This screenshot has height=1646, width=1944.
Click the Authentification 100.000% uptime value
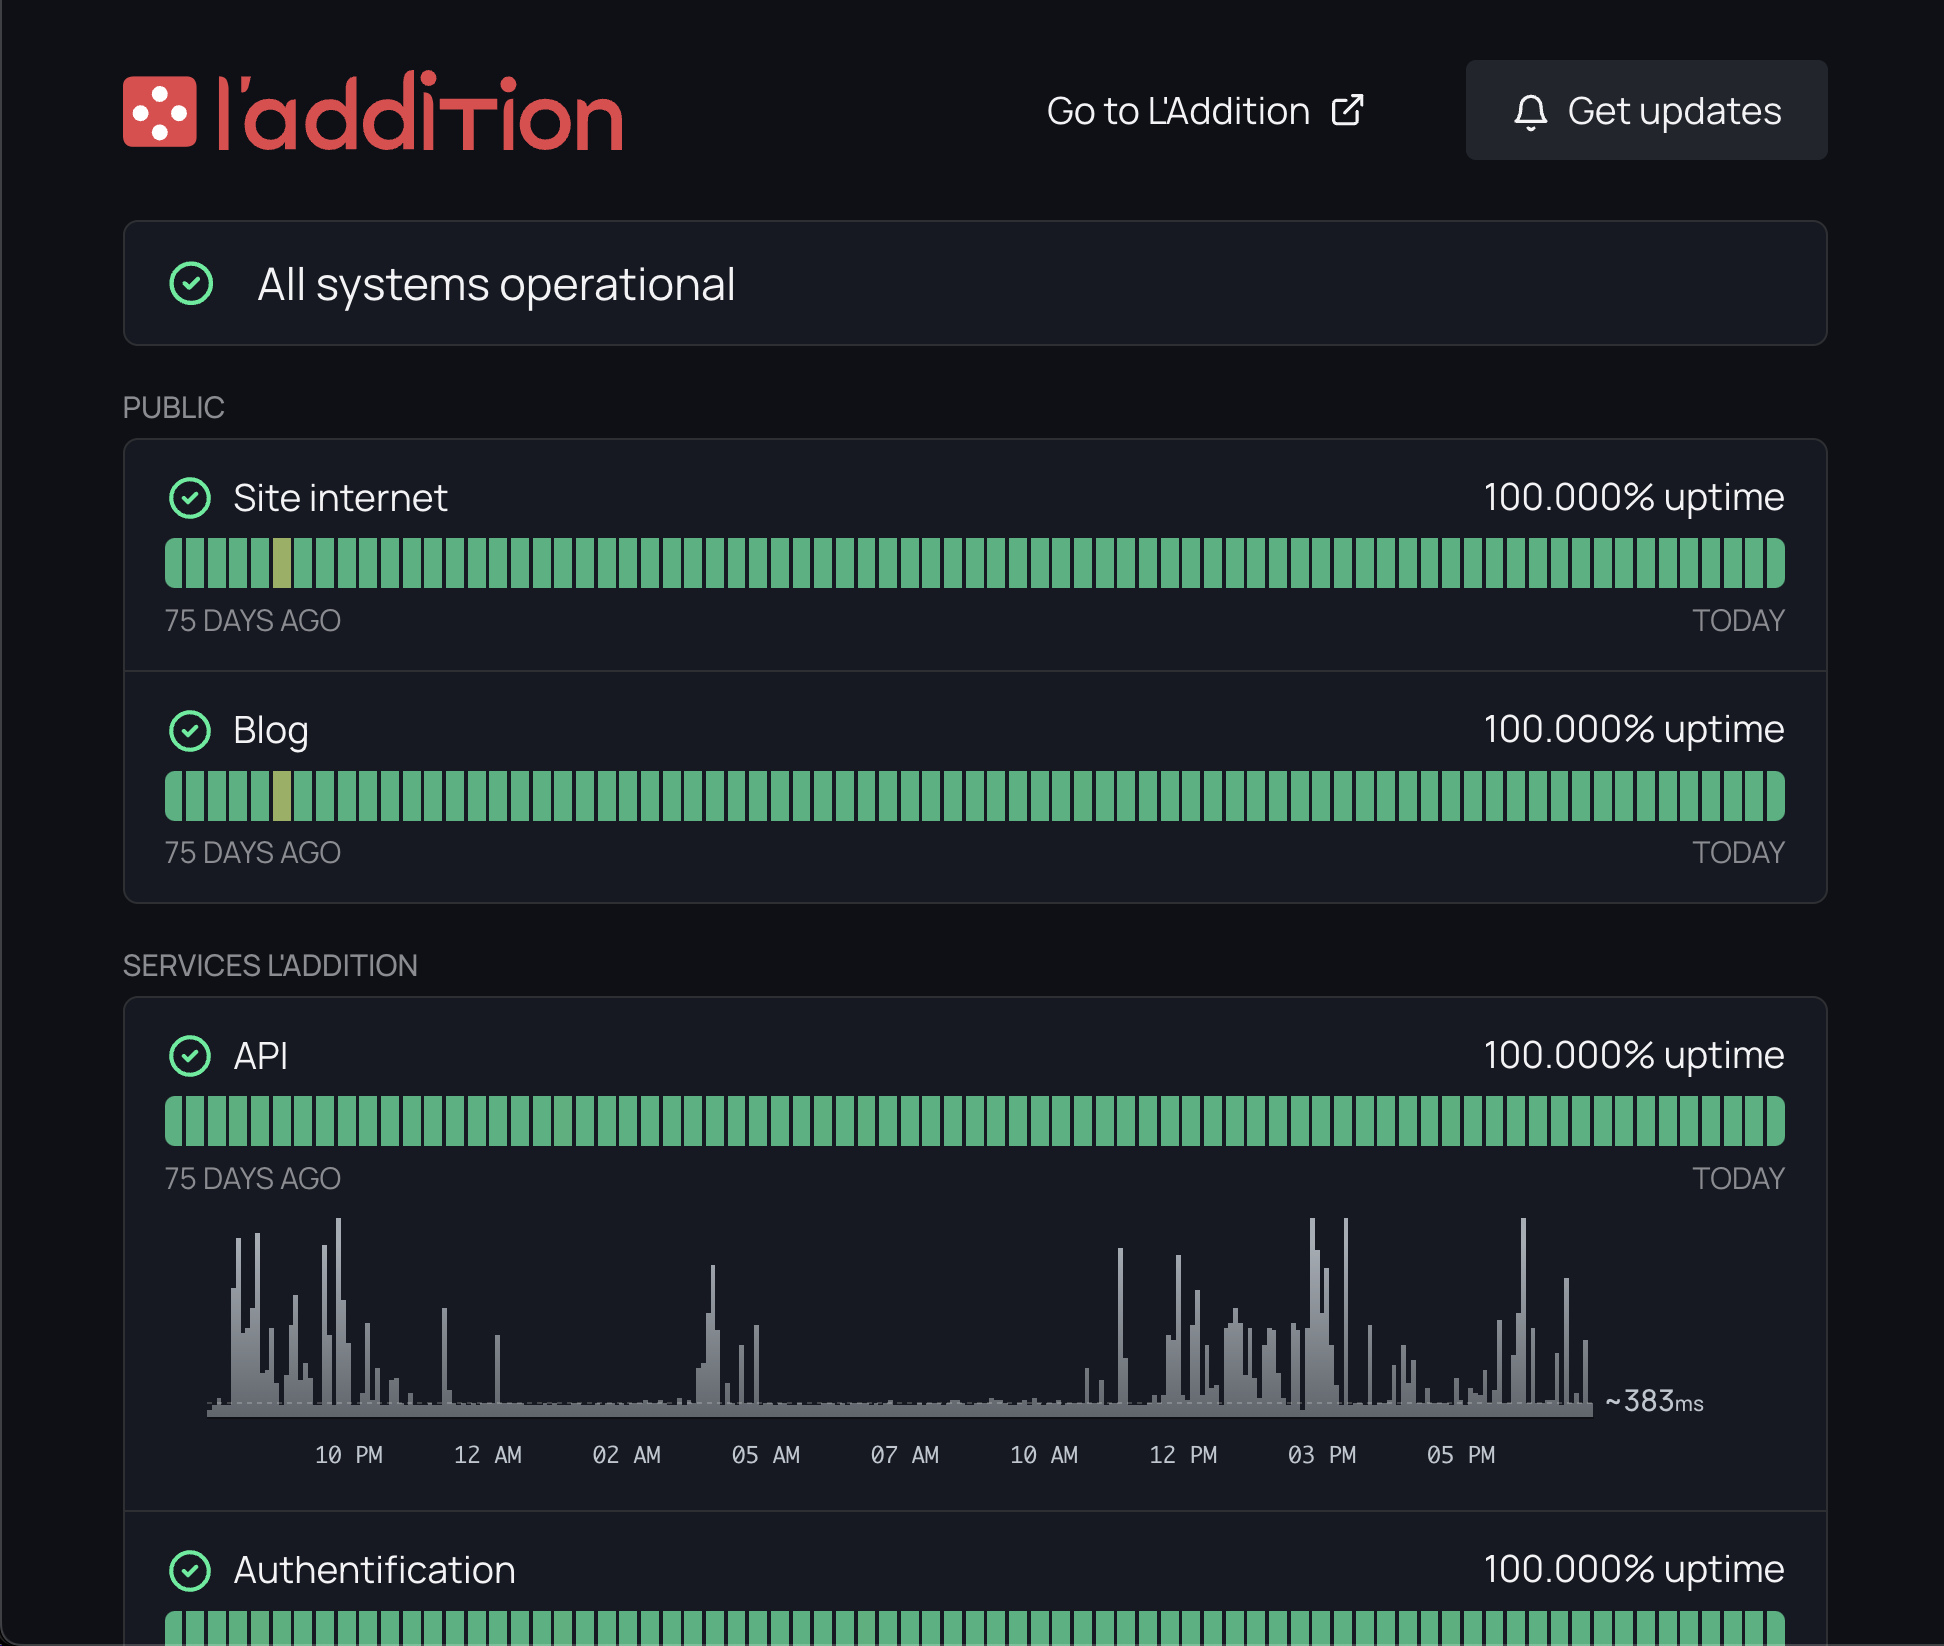[1634, 1569]
